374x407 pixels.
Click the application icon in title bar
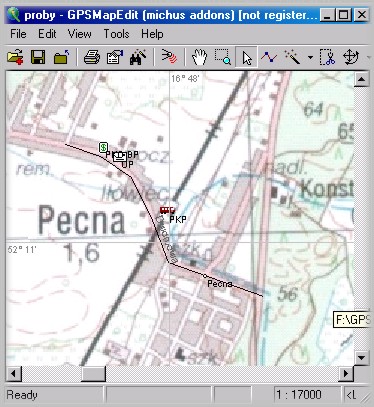[14, 15]
